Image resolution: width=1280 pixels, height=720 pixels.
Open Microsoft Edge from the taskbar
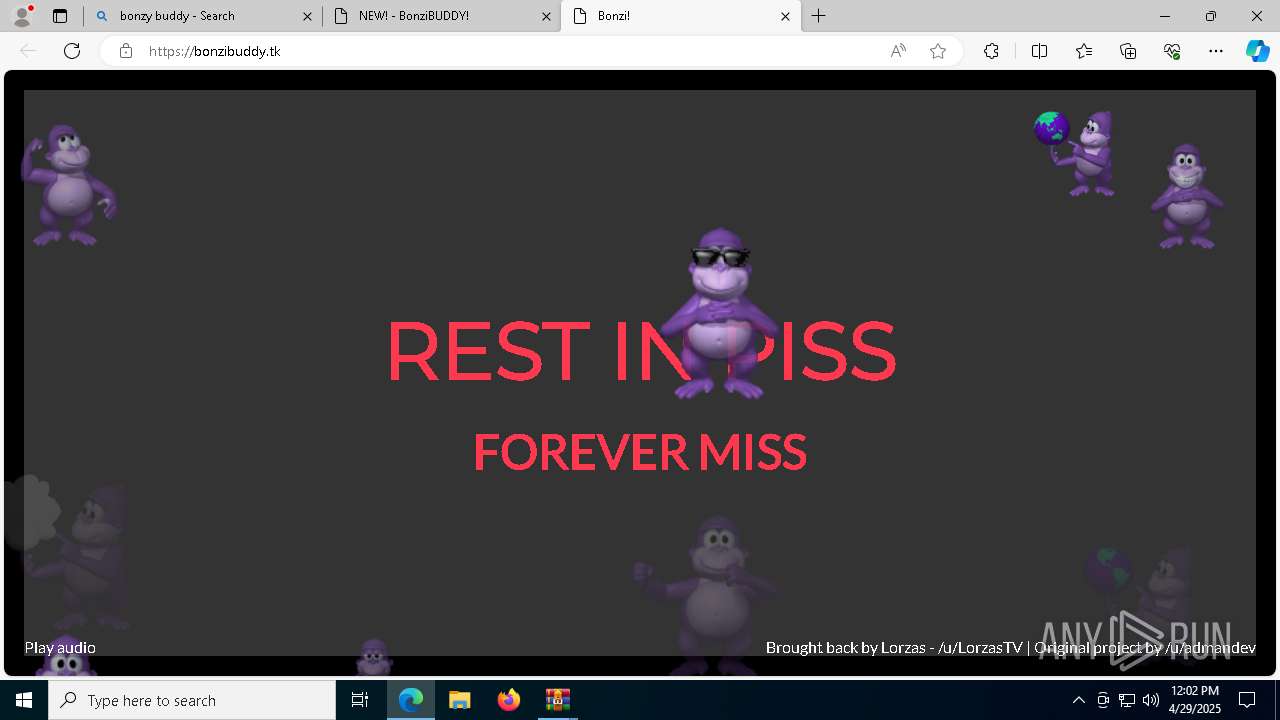tap(411, 700)
